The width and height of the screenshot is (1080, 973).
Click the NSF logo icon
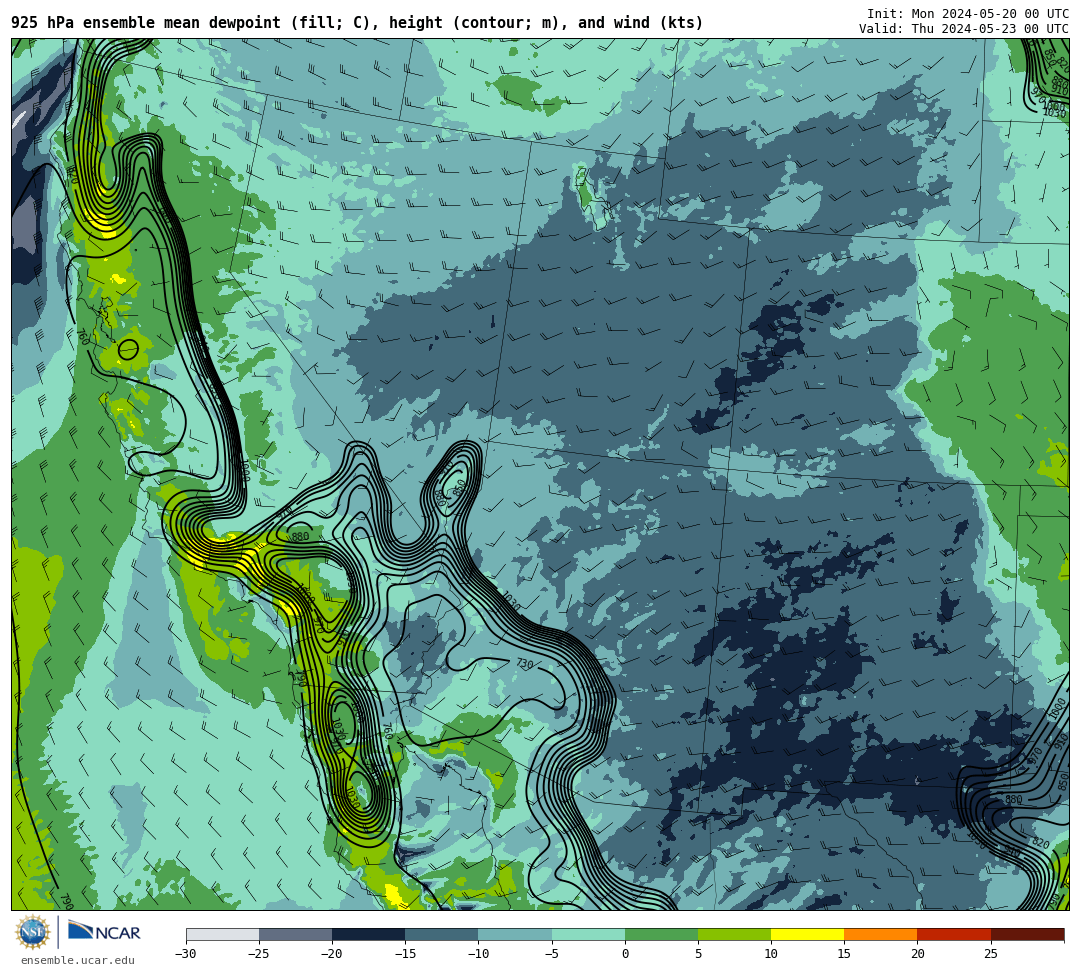pyautogui.click(x=32, y=932)
